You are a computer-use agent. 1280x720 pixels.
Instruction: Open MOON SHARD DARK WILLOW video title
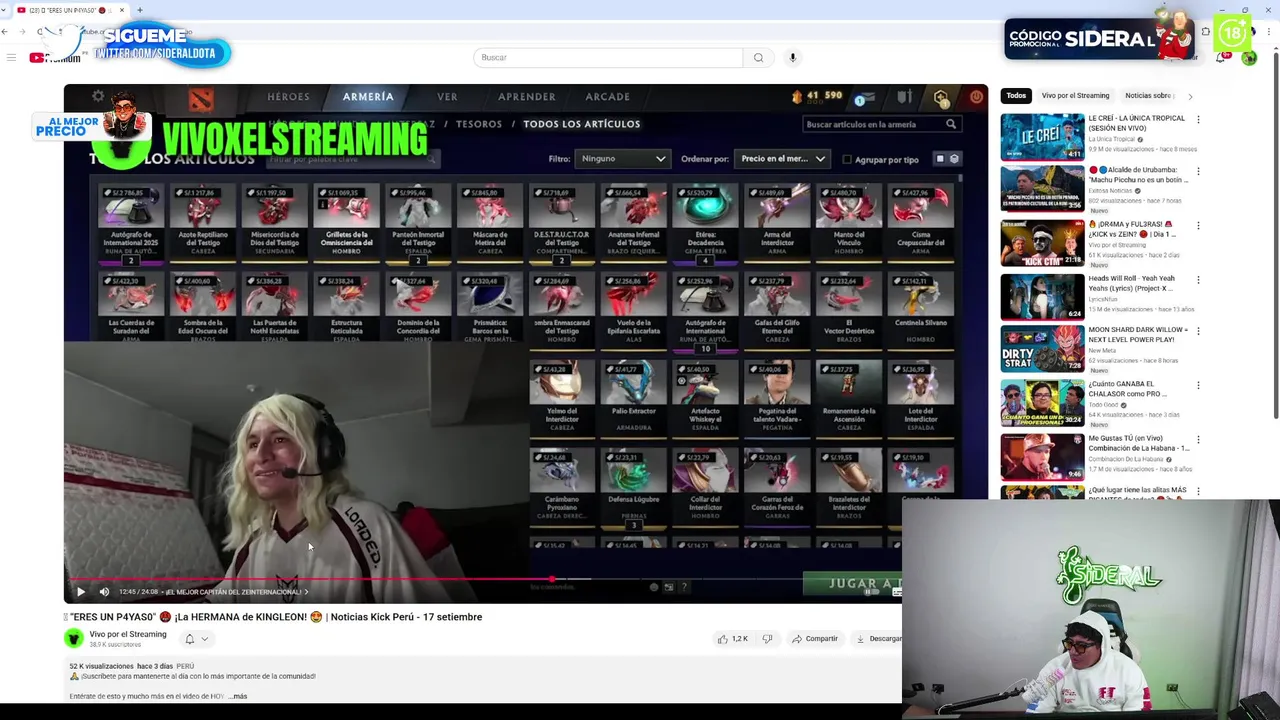point(1138,334)
